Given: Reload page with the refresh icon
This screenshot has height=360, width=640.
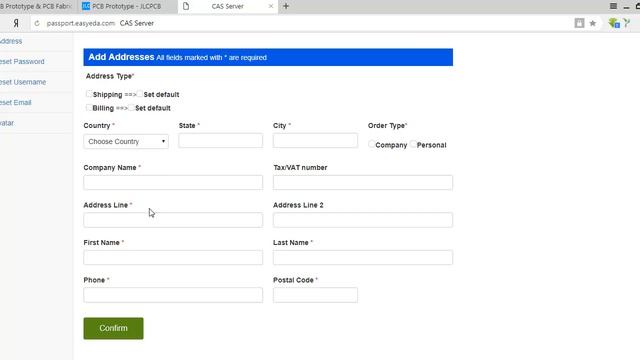Looking at the screenshot, I should click(37, 23).
